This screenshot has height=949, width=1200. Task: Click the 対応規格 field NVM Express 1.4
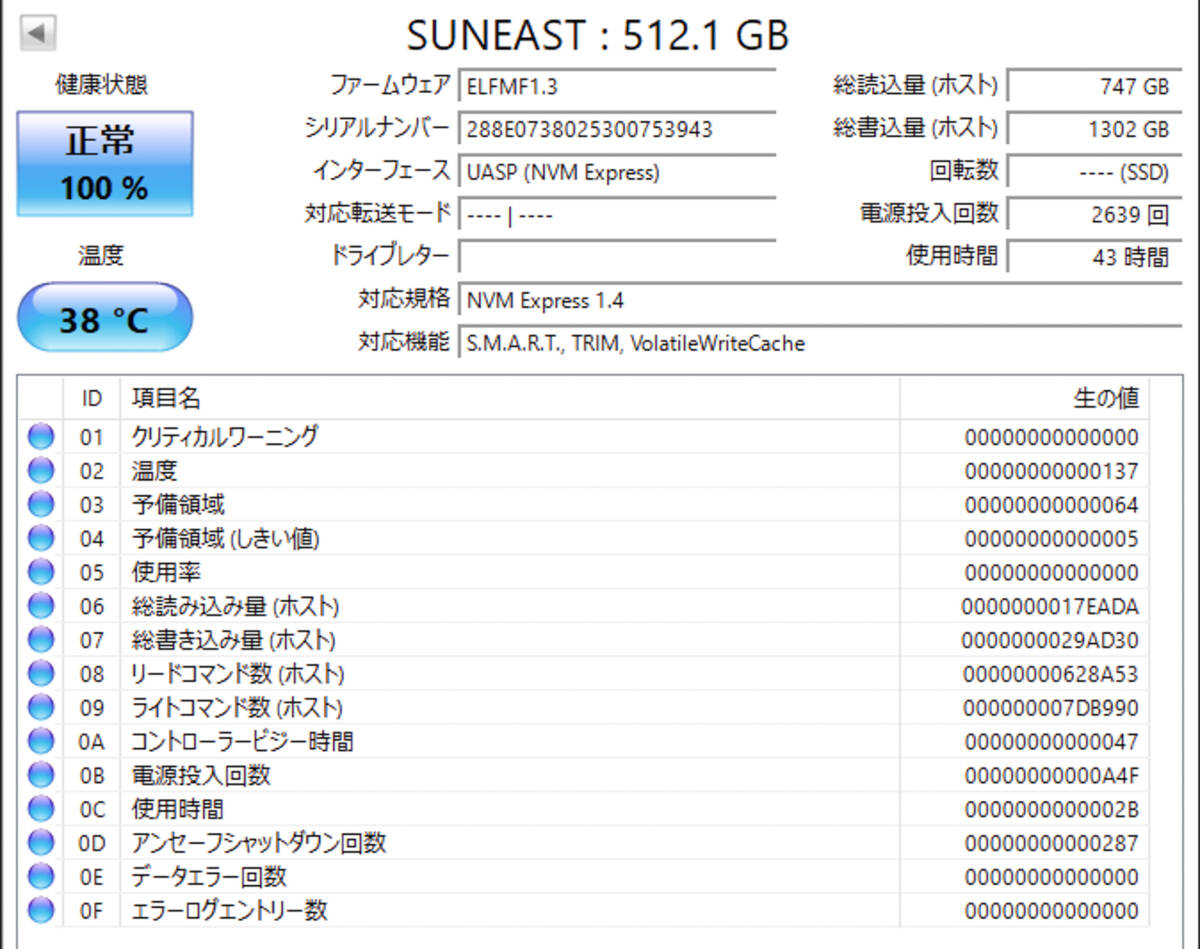coord(819,300)
